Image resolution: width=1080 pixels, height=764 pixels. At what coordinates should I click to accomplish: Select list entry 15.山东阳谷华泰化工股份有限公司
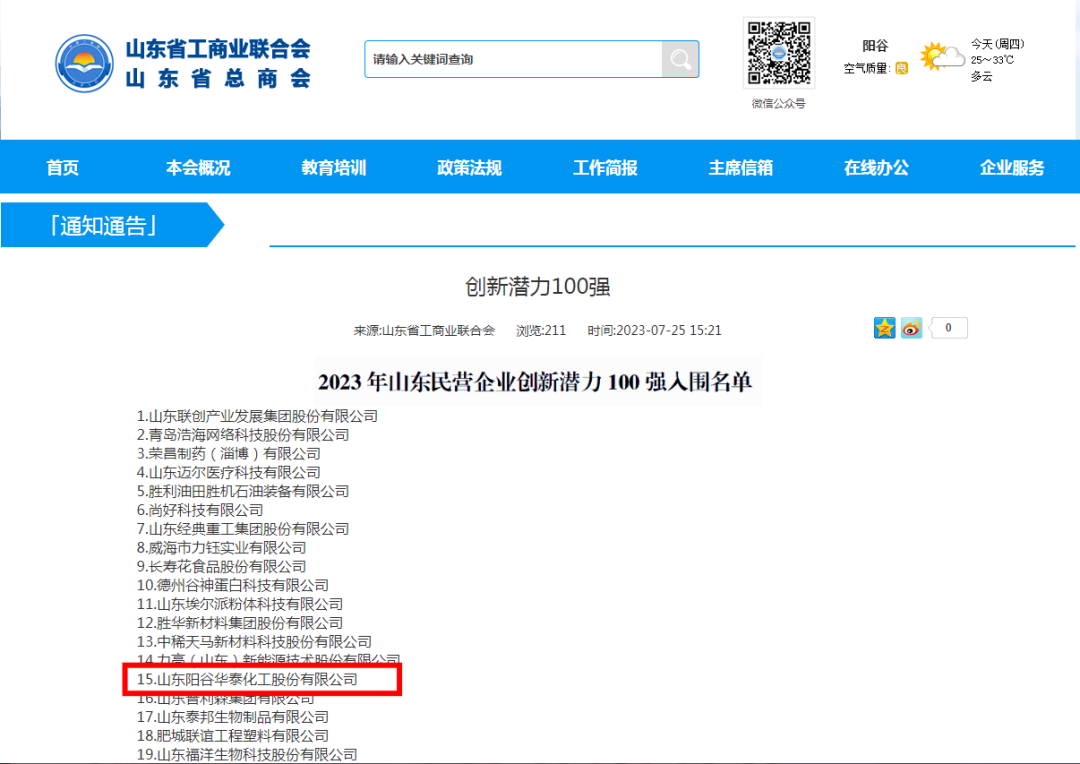(x=247, y=679)
